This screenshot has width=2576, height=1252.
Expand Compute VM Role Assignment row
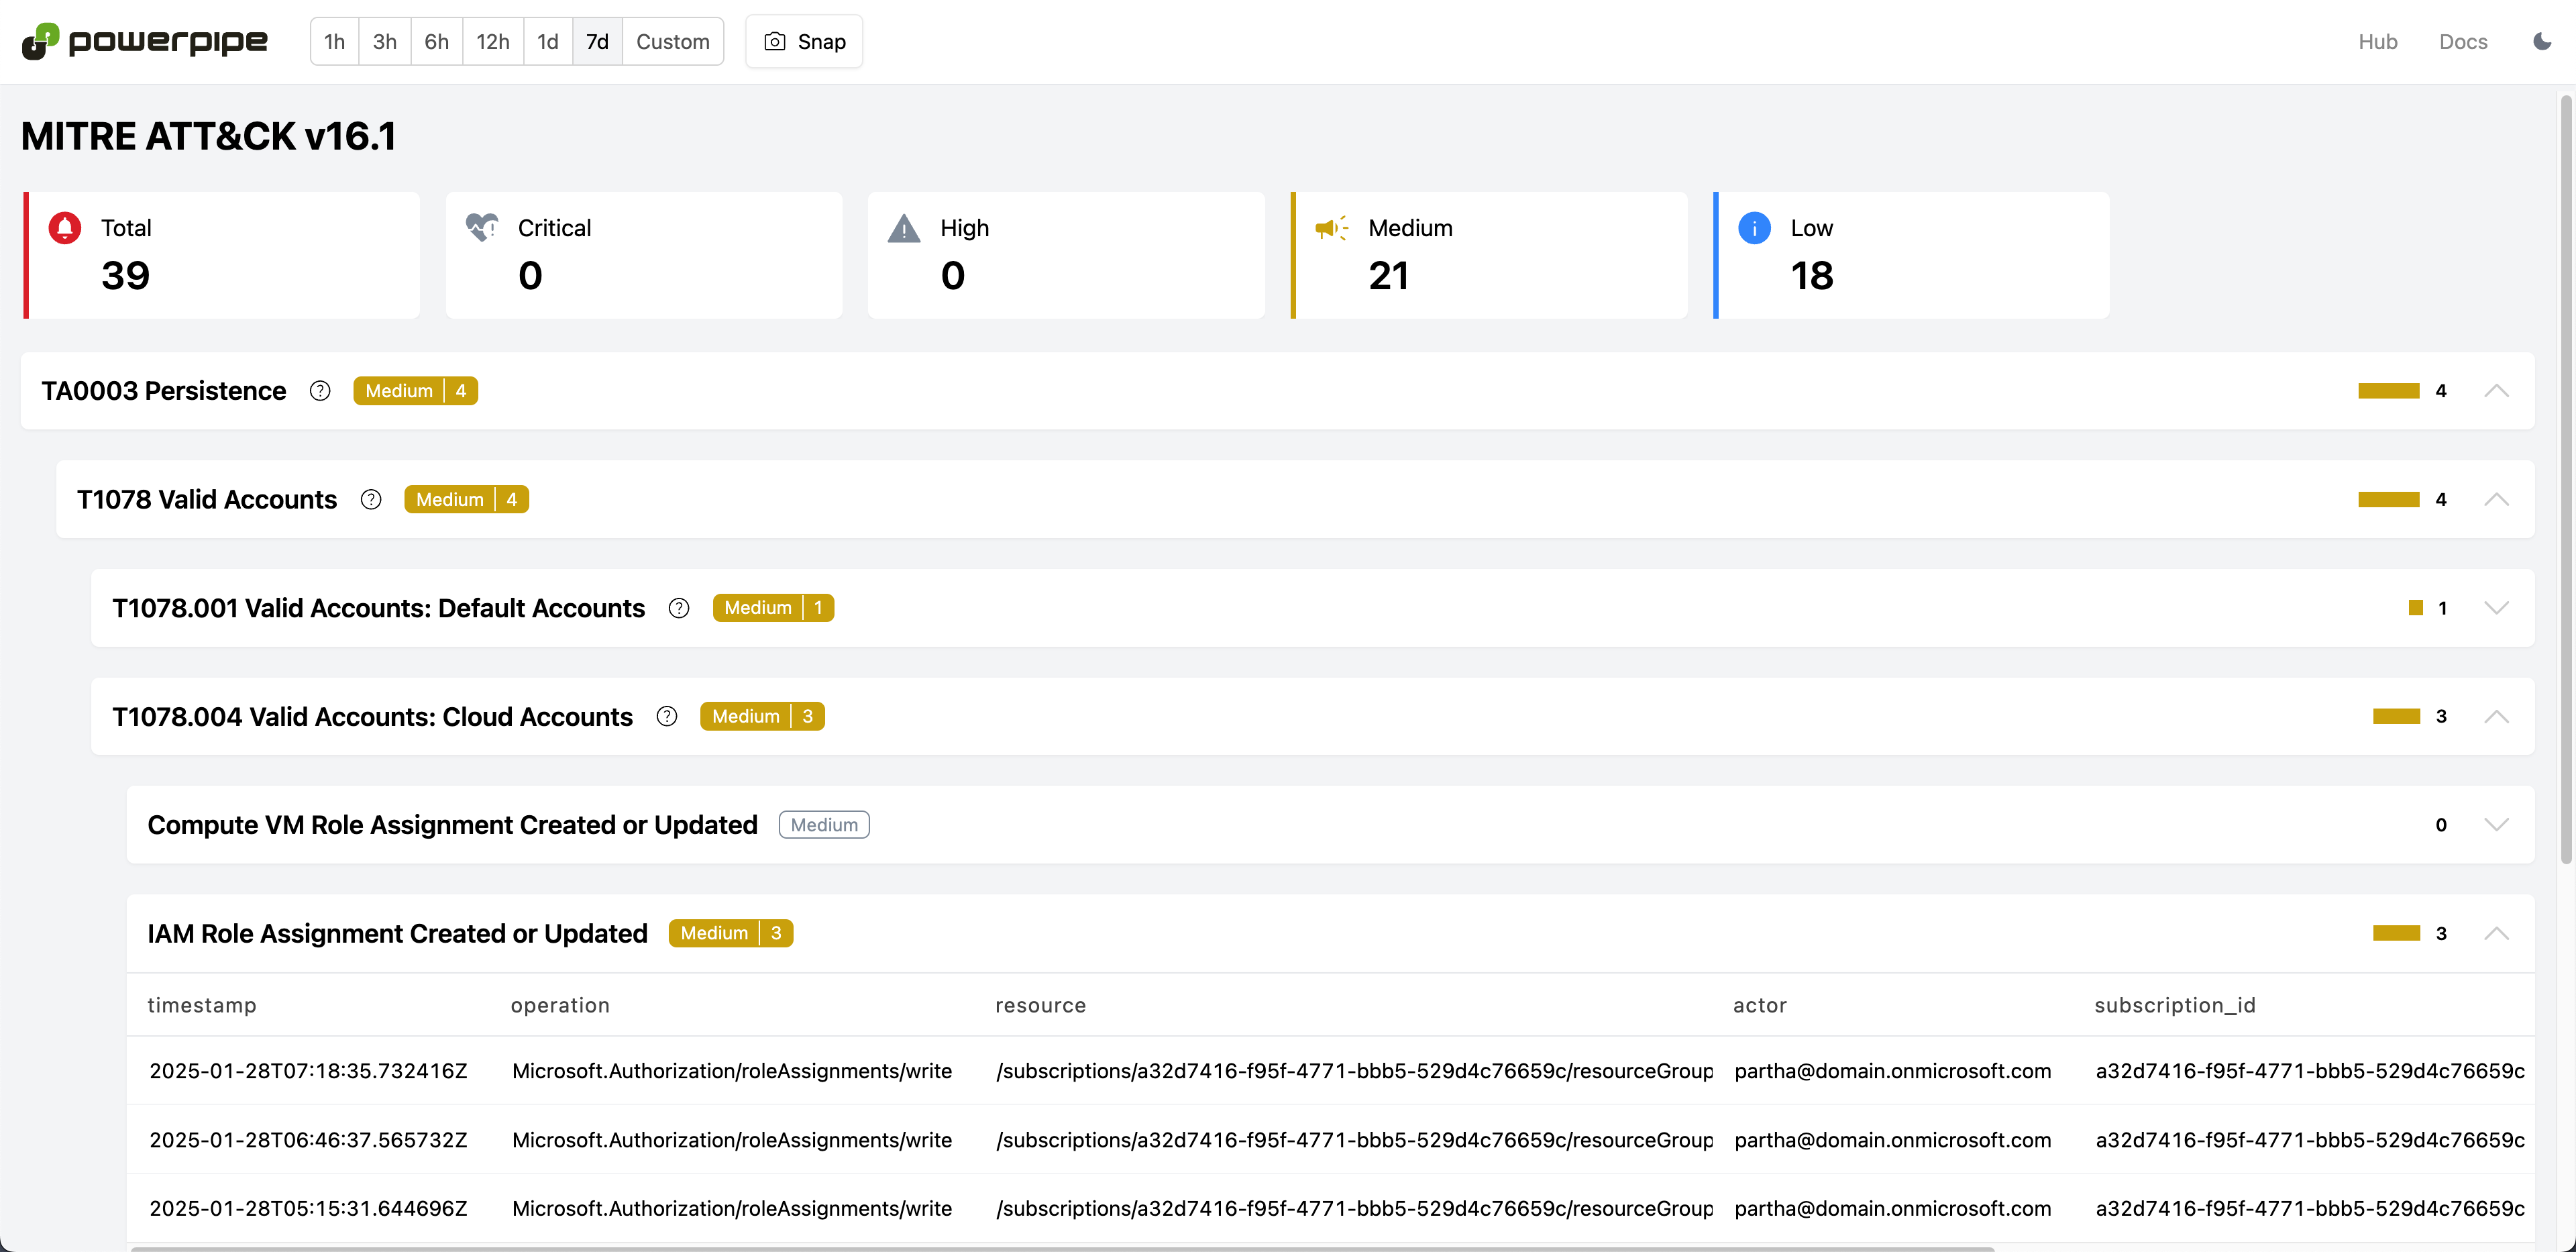tap(2496, 825)
